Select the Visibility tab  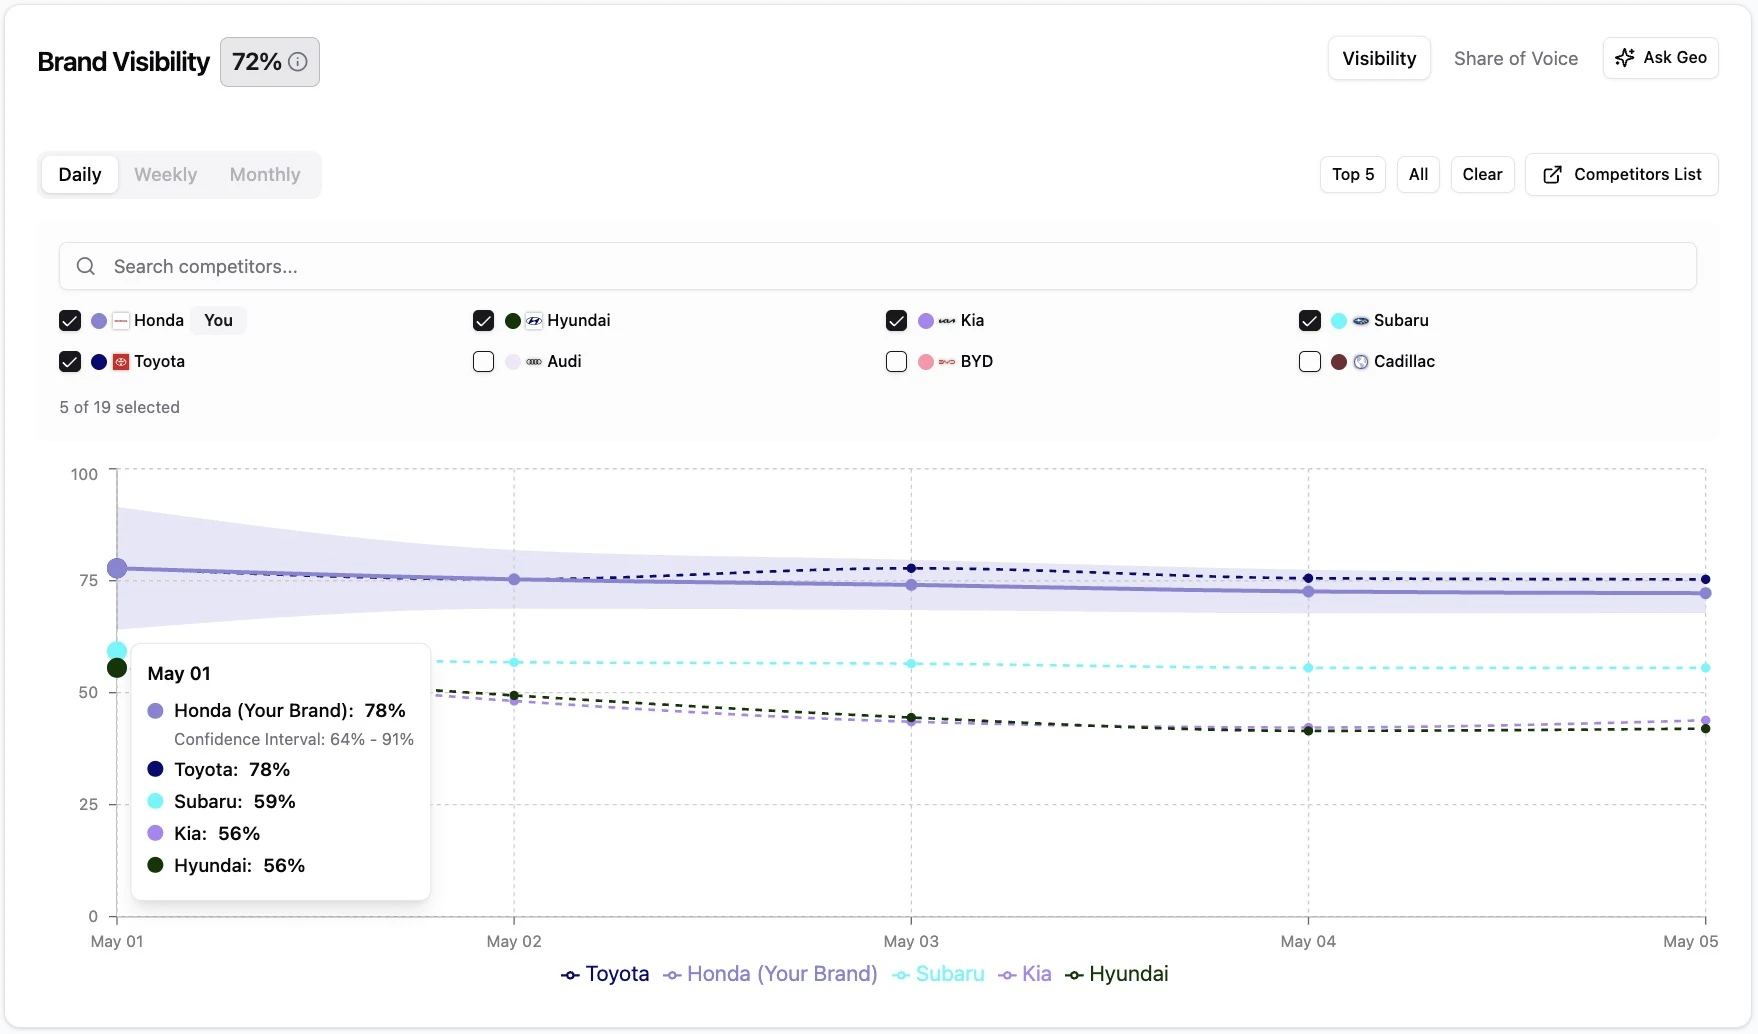(1379, 59)
